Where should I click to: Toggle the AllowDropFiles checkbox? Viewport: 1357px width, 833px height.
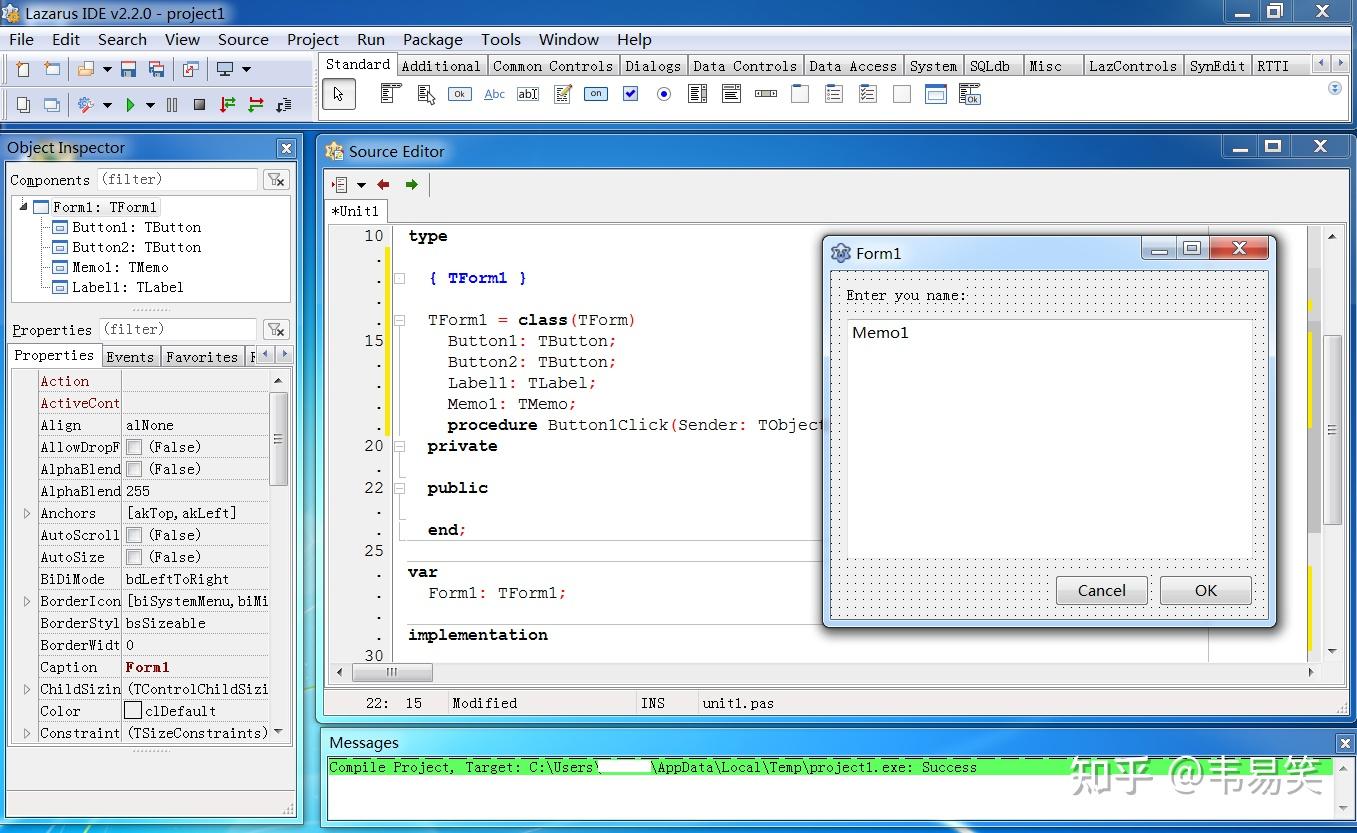134,447
